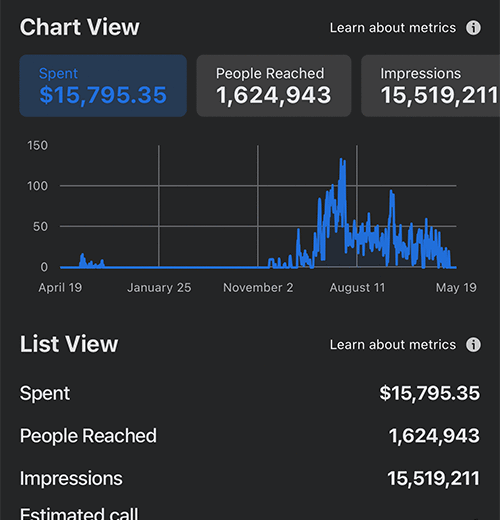The height and width of the screenshot is (520, 500).
Task: Select the Impressions metric card
Action: [x=431, y=86]
